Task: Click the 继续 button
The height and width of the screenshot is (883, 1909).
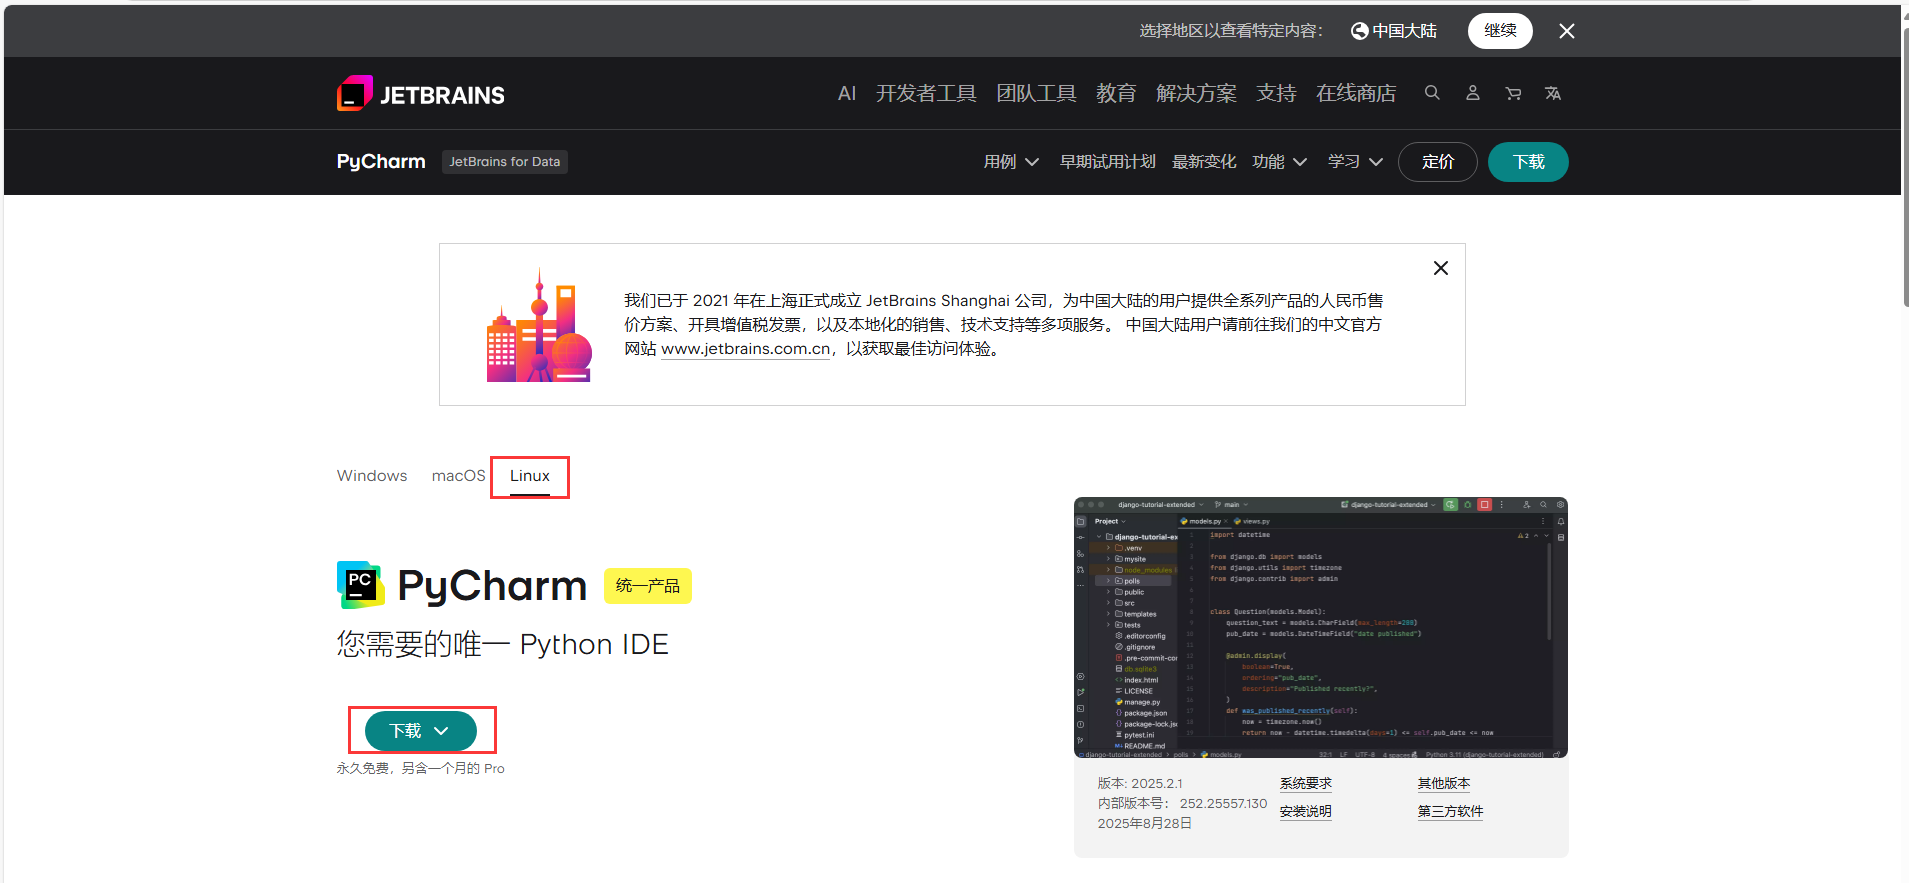Action: [1500, 31]
